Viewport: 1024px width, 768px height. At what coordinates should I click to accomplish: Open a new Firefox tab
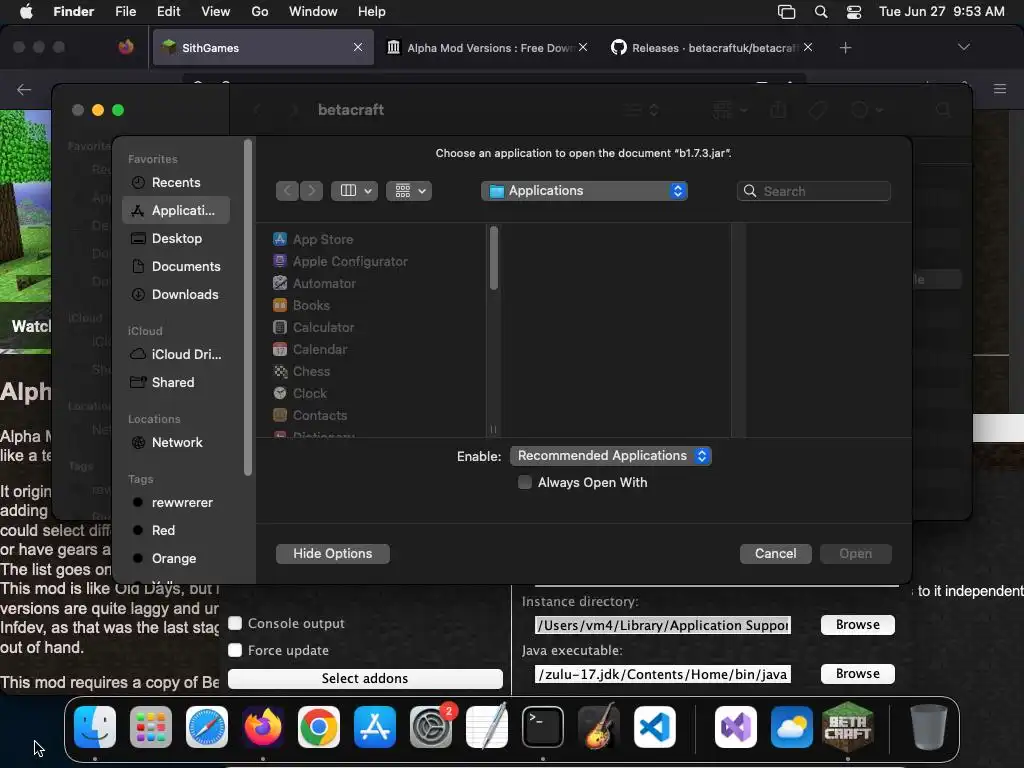845,48
